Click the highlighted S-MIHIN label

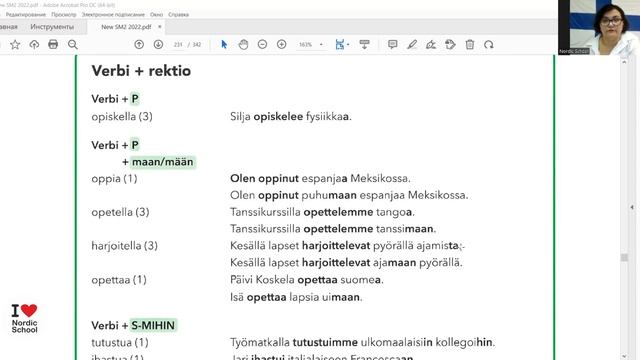click(x=153, y=325)
